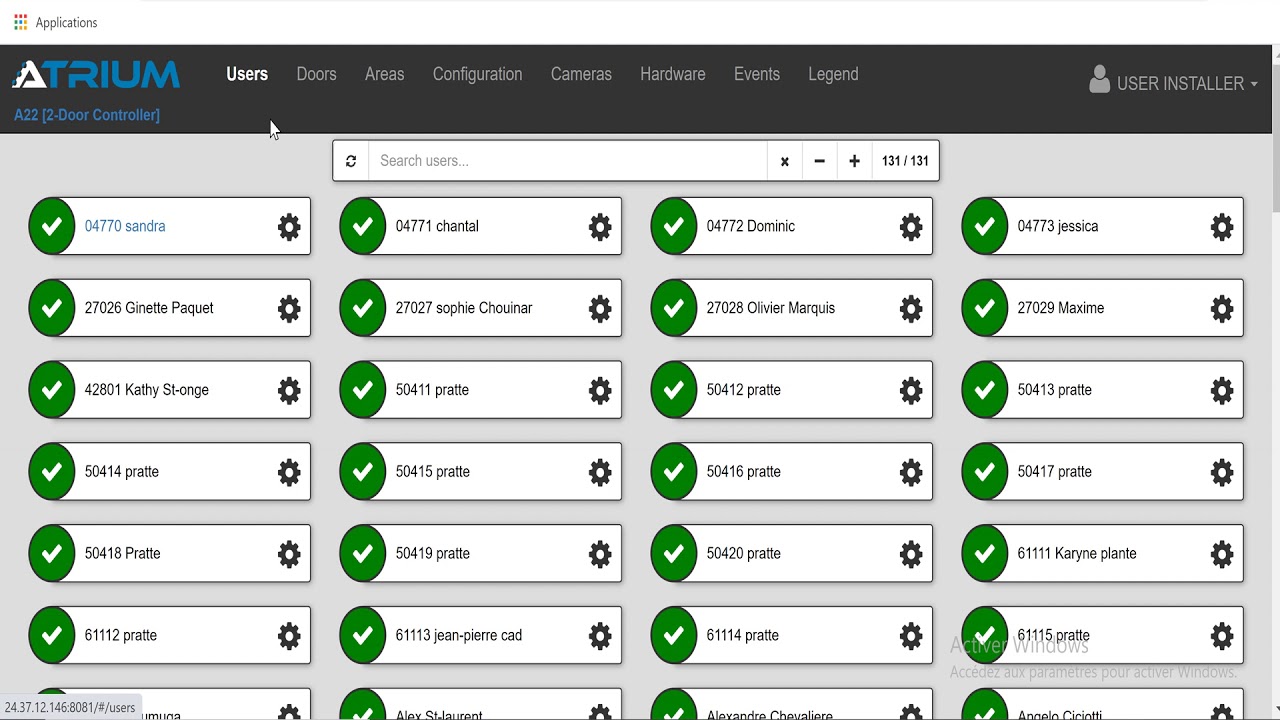Open the Legend menu
The height and width of the screenshot is (720, 1280).
click(833, 74)
